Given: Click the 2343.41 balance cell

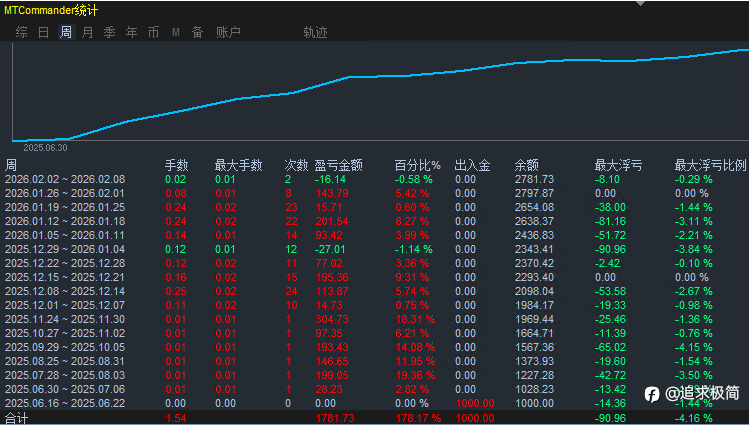Looking at the screenshot, I should pyautogui.click(x=535, y=249).
